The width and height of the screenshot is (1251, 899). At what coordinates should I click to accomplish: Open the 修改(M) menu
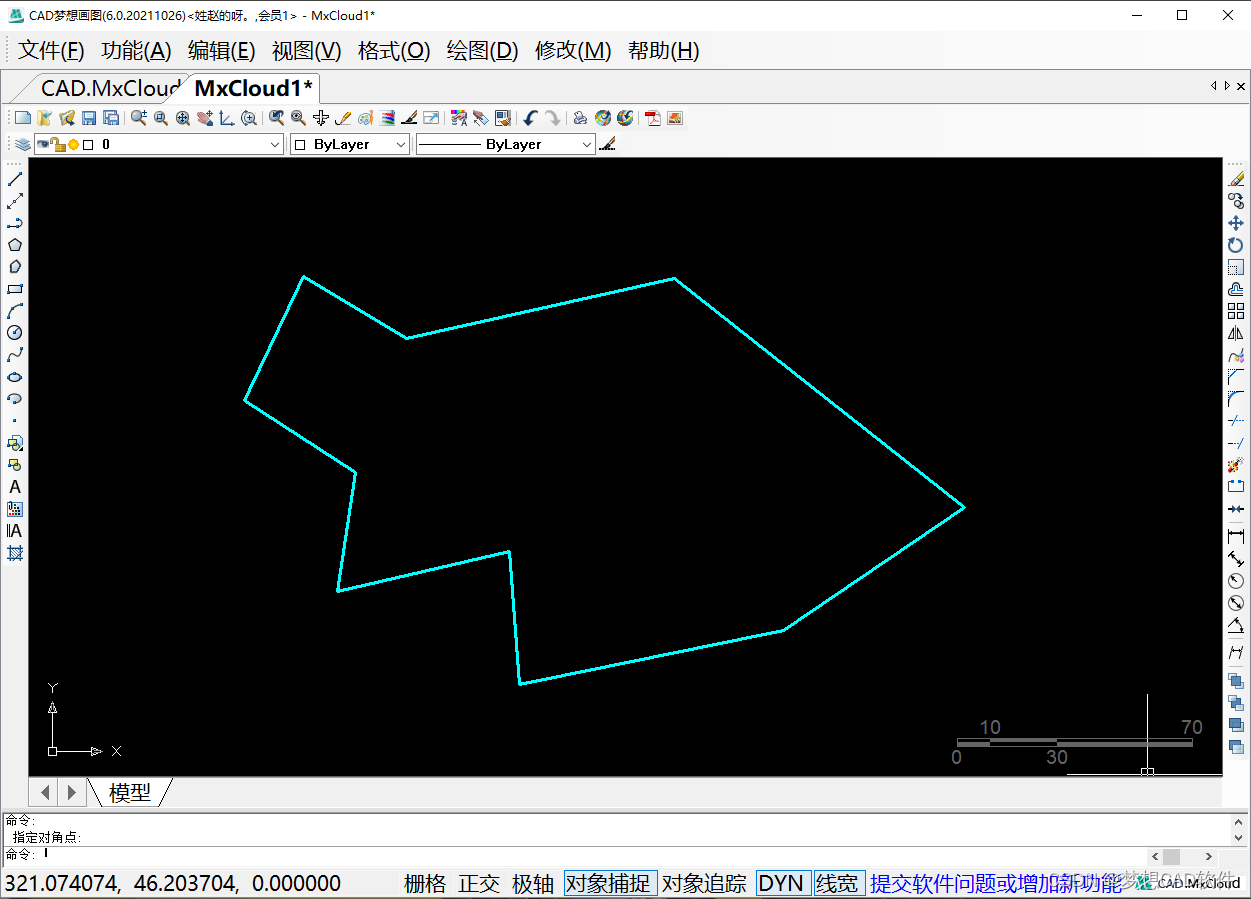(573, 51)
